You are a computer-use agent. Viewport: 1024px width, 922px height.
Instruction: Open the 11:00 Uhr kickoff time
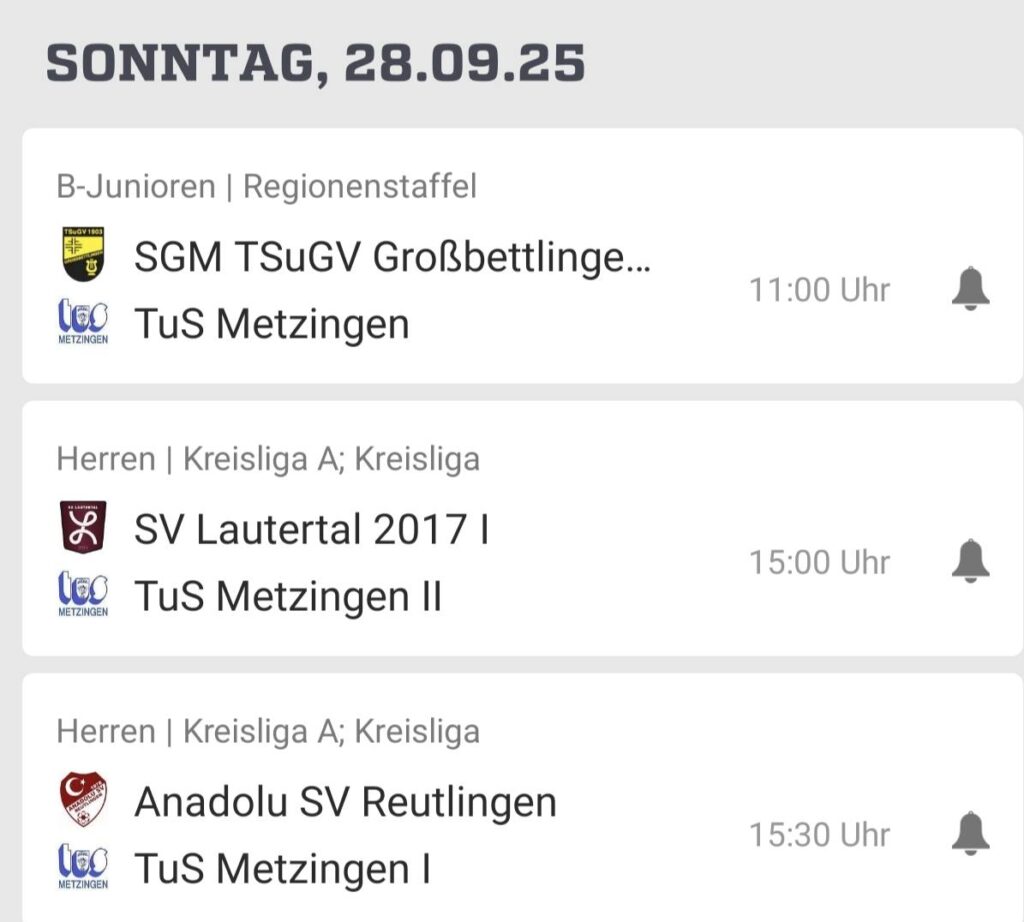point(819,291)
